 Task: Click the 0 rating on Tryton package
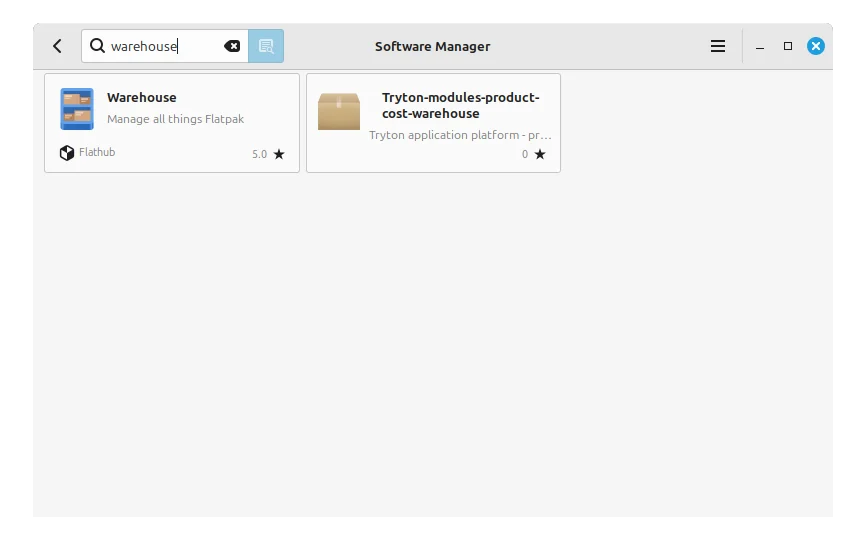click(525, 154)
